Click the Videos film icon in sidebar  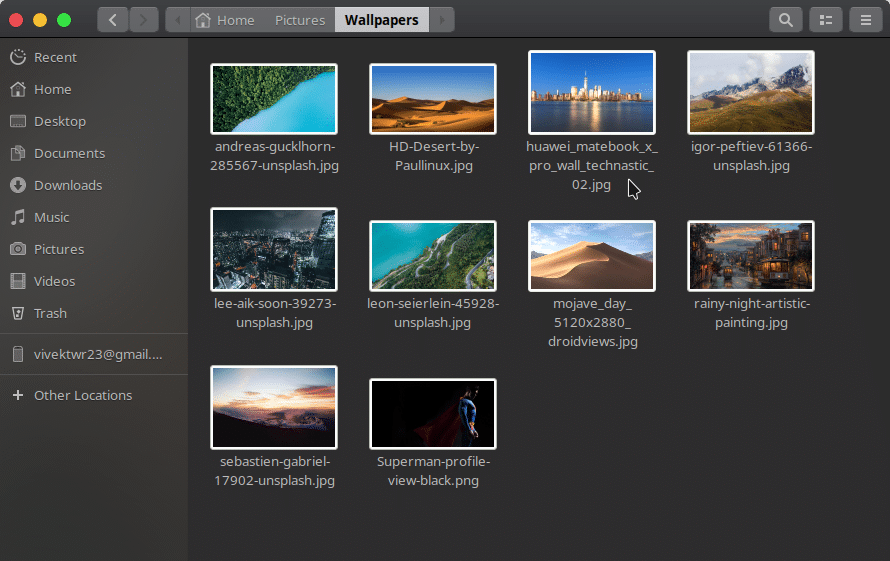[x=18, y=281]
